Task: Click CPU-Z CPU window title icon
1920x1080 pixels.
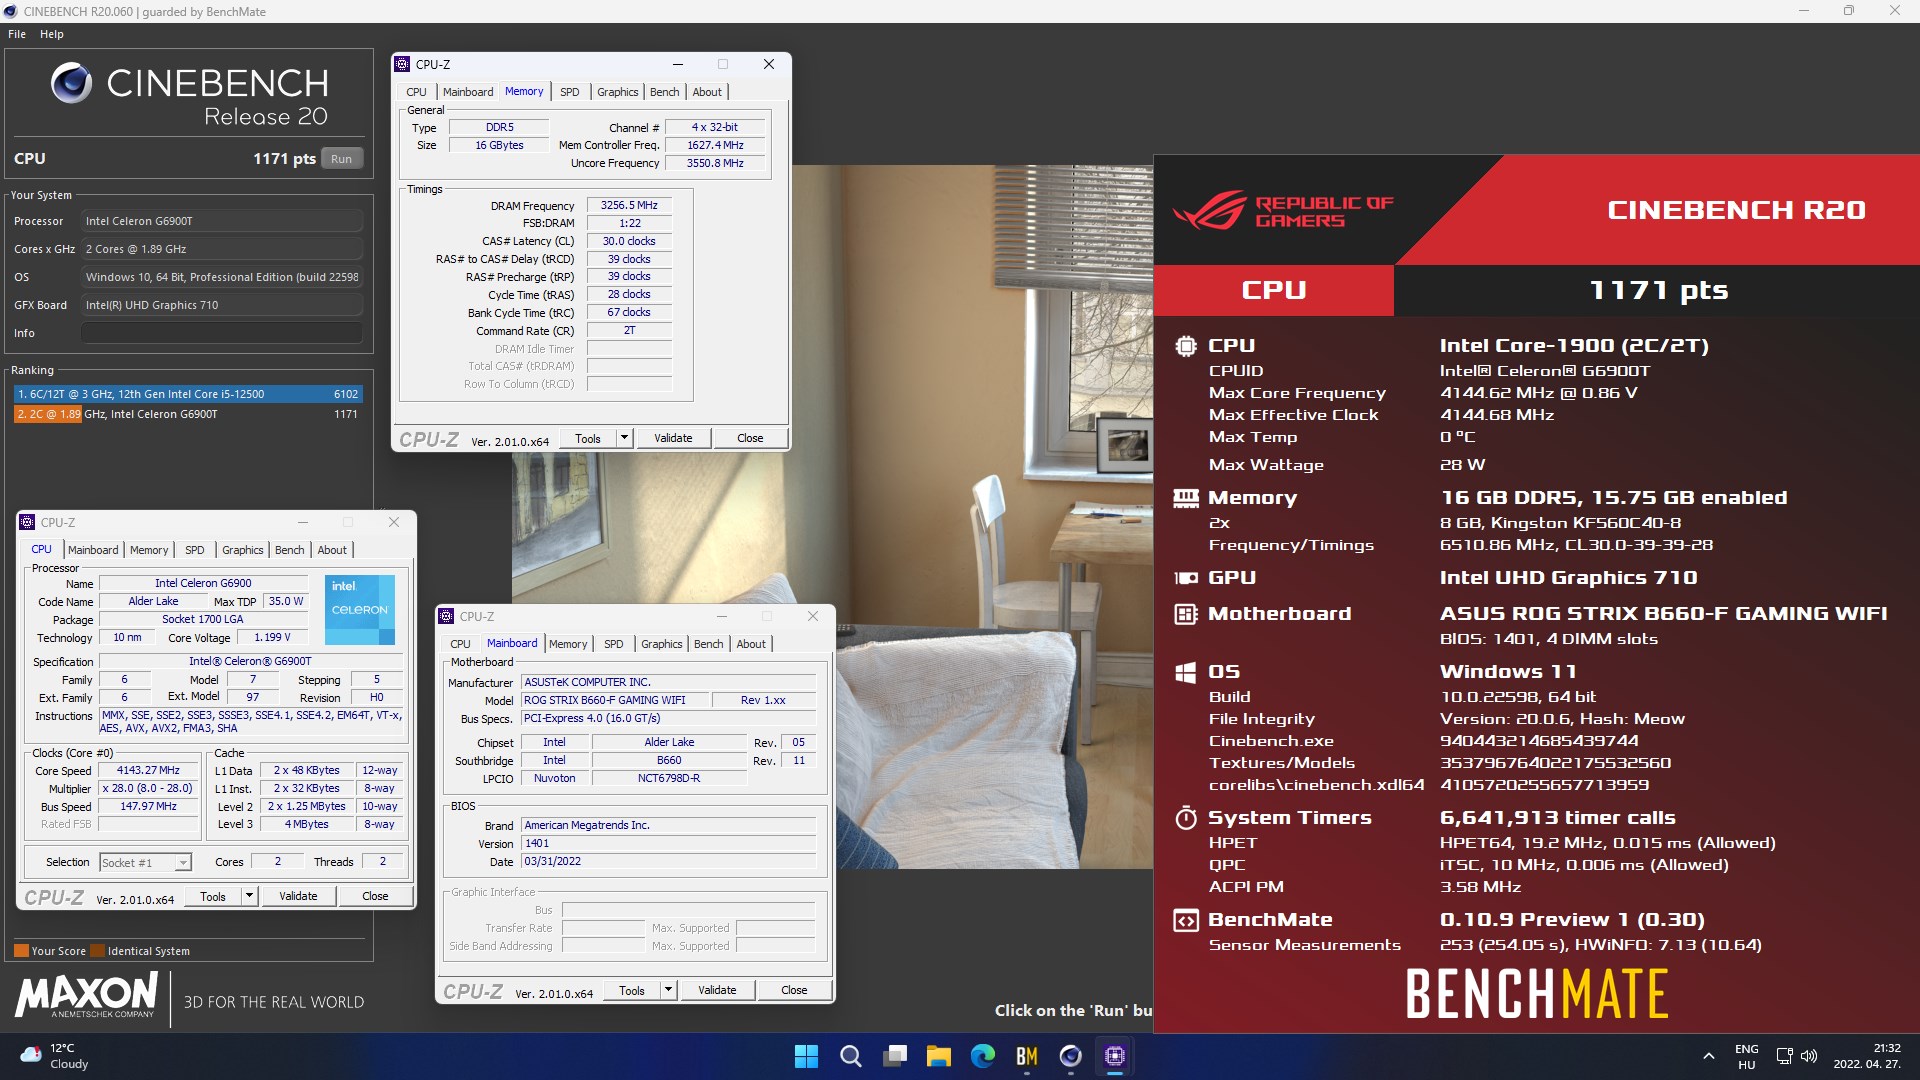Action: [28, 522]
